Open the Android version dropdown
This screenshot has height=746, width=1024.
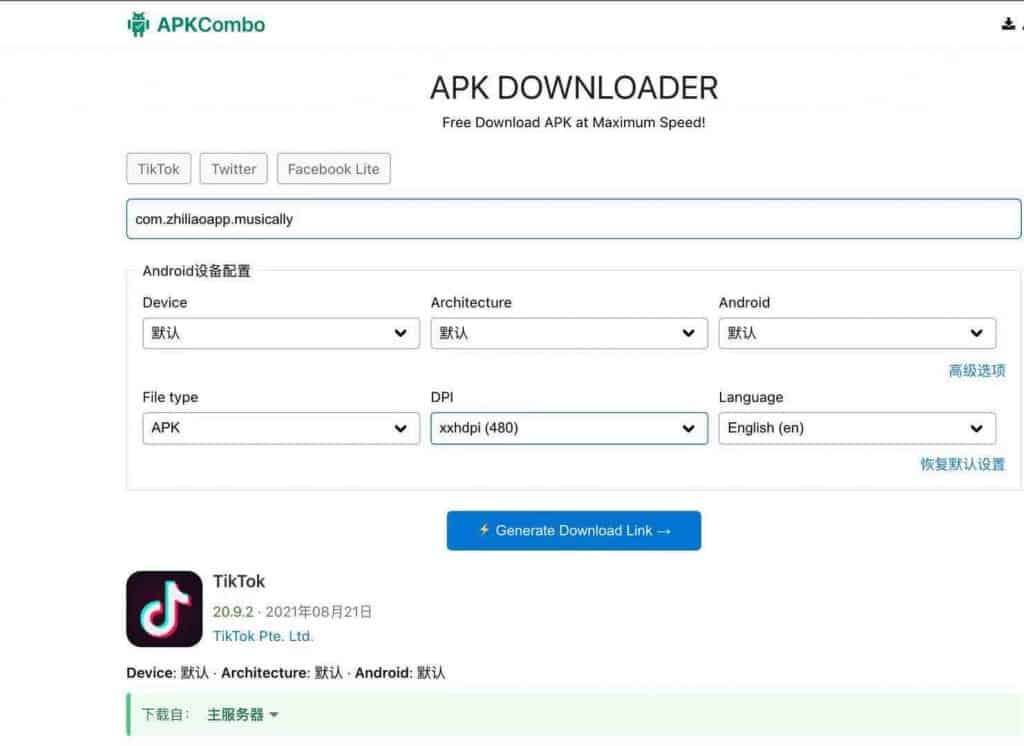point(857,333)
